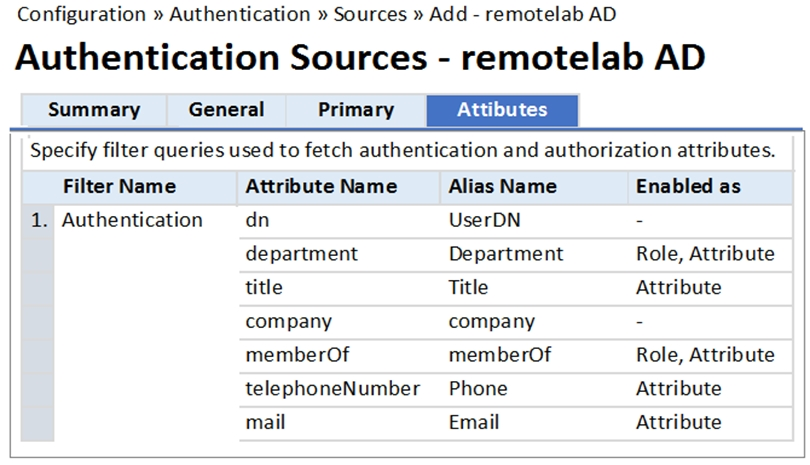Click the Configuration breadcrumb link

click(x=81, y=15)
